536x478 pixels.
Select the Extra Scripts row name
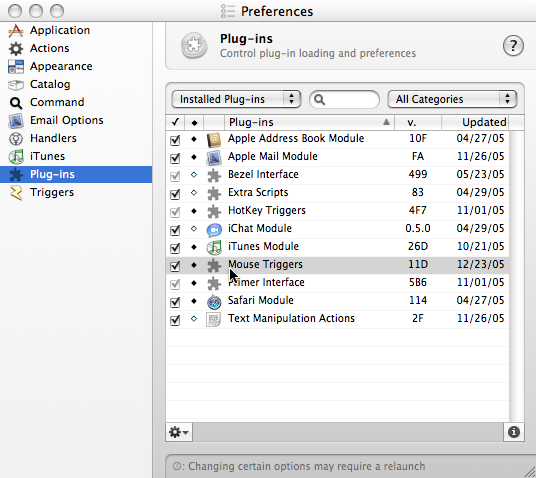click(x=258, y=192)
